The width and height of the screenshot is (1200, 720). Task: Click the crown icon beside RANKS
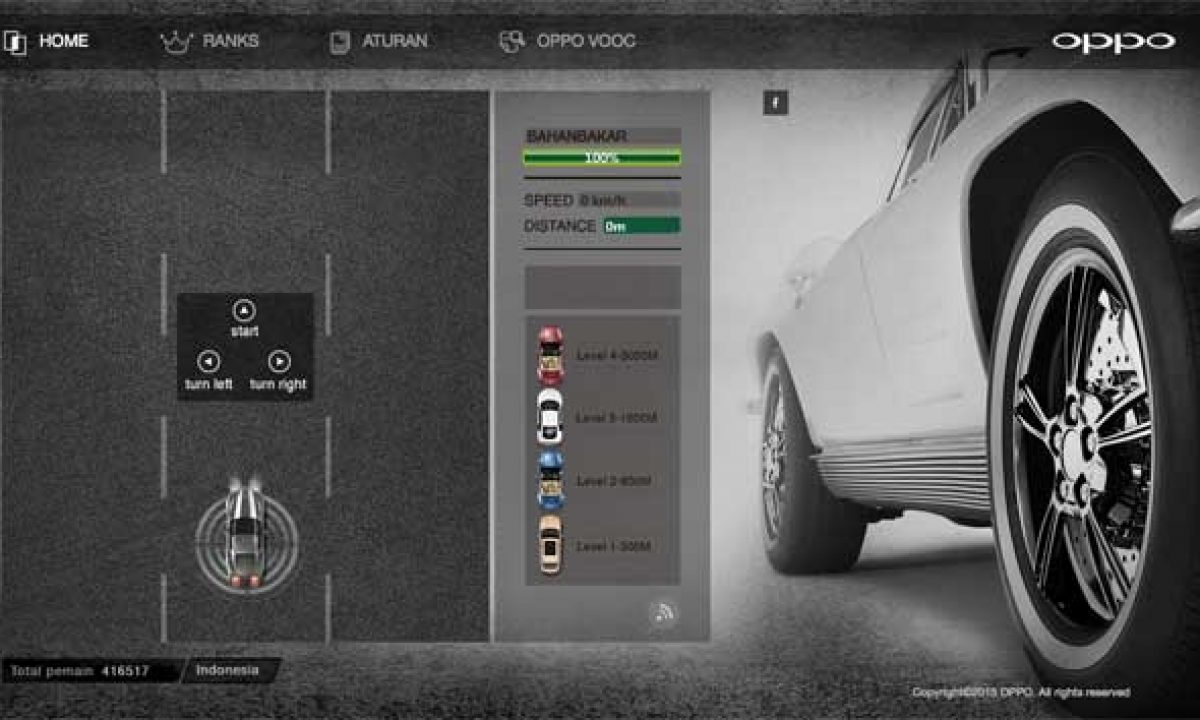point(176,42)
